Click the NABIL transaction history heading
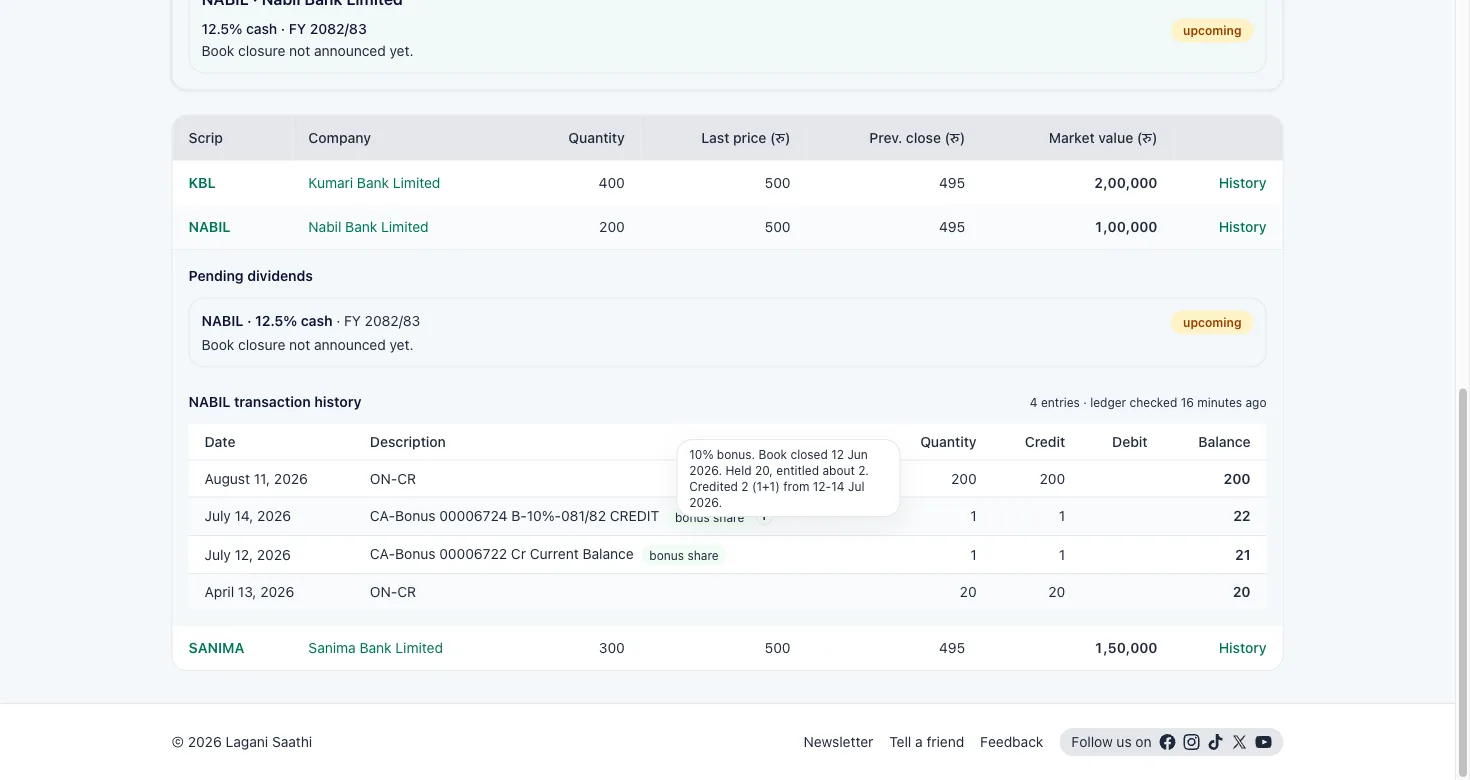This screenshot has width=1470, height=780. pos(275,402)
